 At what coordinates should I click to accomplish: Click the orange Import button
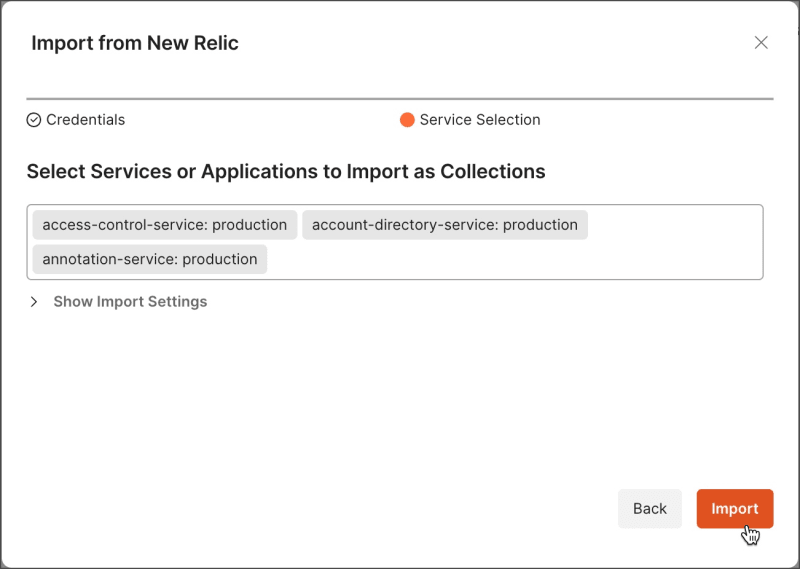734,508
